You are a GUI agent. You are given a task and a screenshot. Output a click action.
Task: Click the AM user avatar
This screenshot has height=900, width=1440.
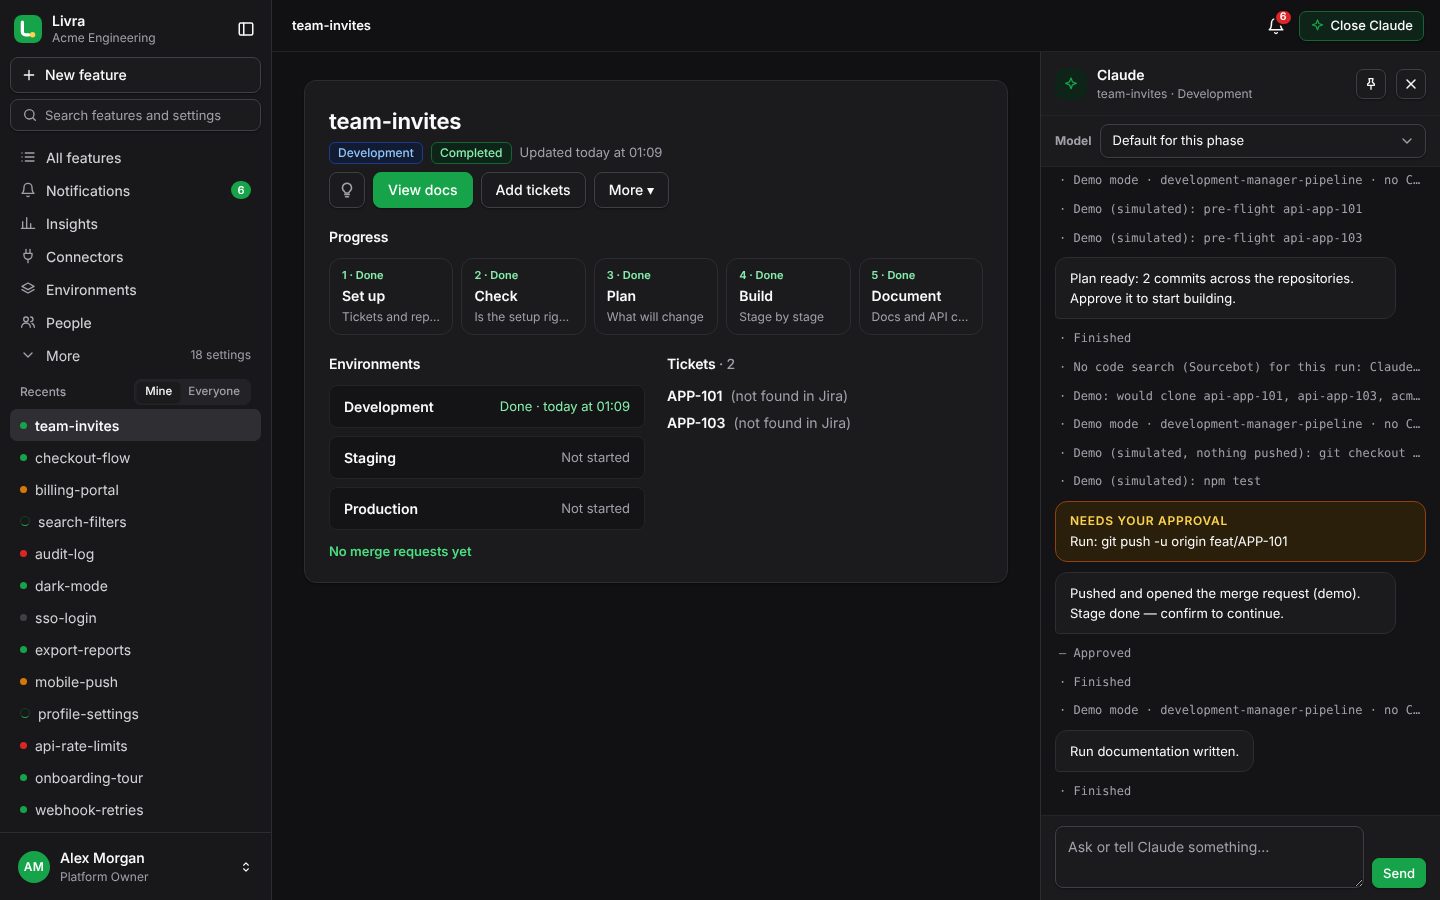(34, 867)
